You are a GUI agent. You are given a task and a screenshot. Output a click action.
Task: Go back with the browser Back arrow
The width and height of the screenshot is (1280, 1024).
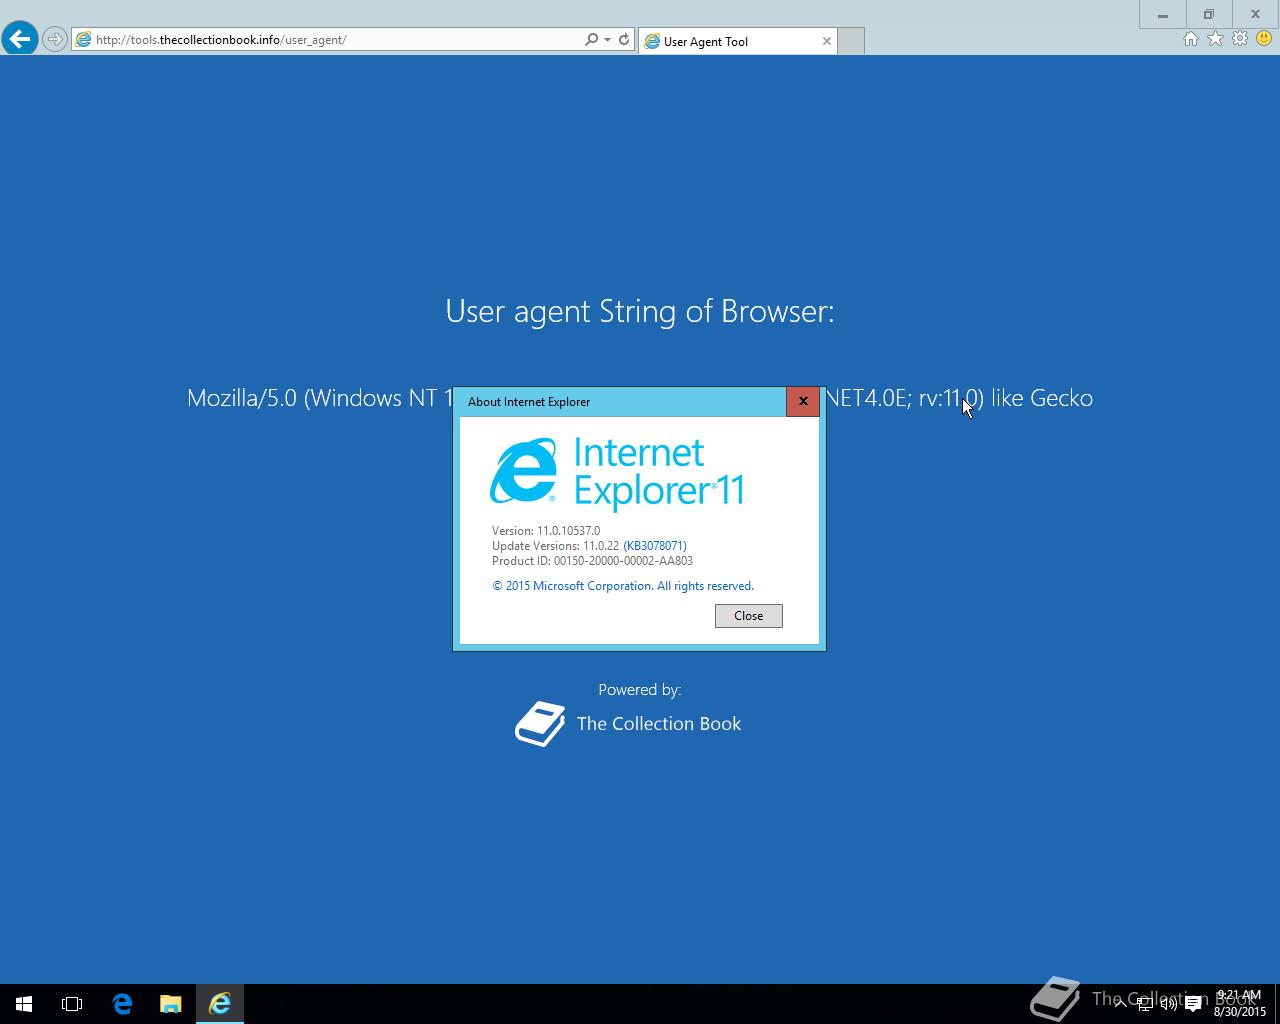(x=19, y=39)
